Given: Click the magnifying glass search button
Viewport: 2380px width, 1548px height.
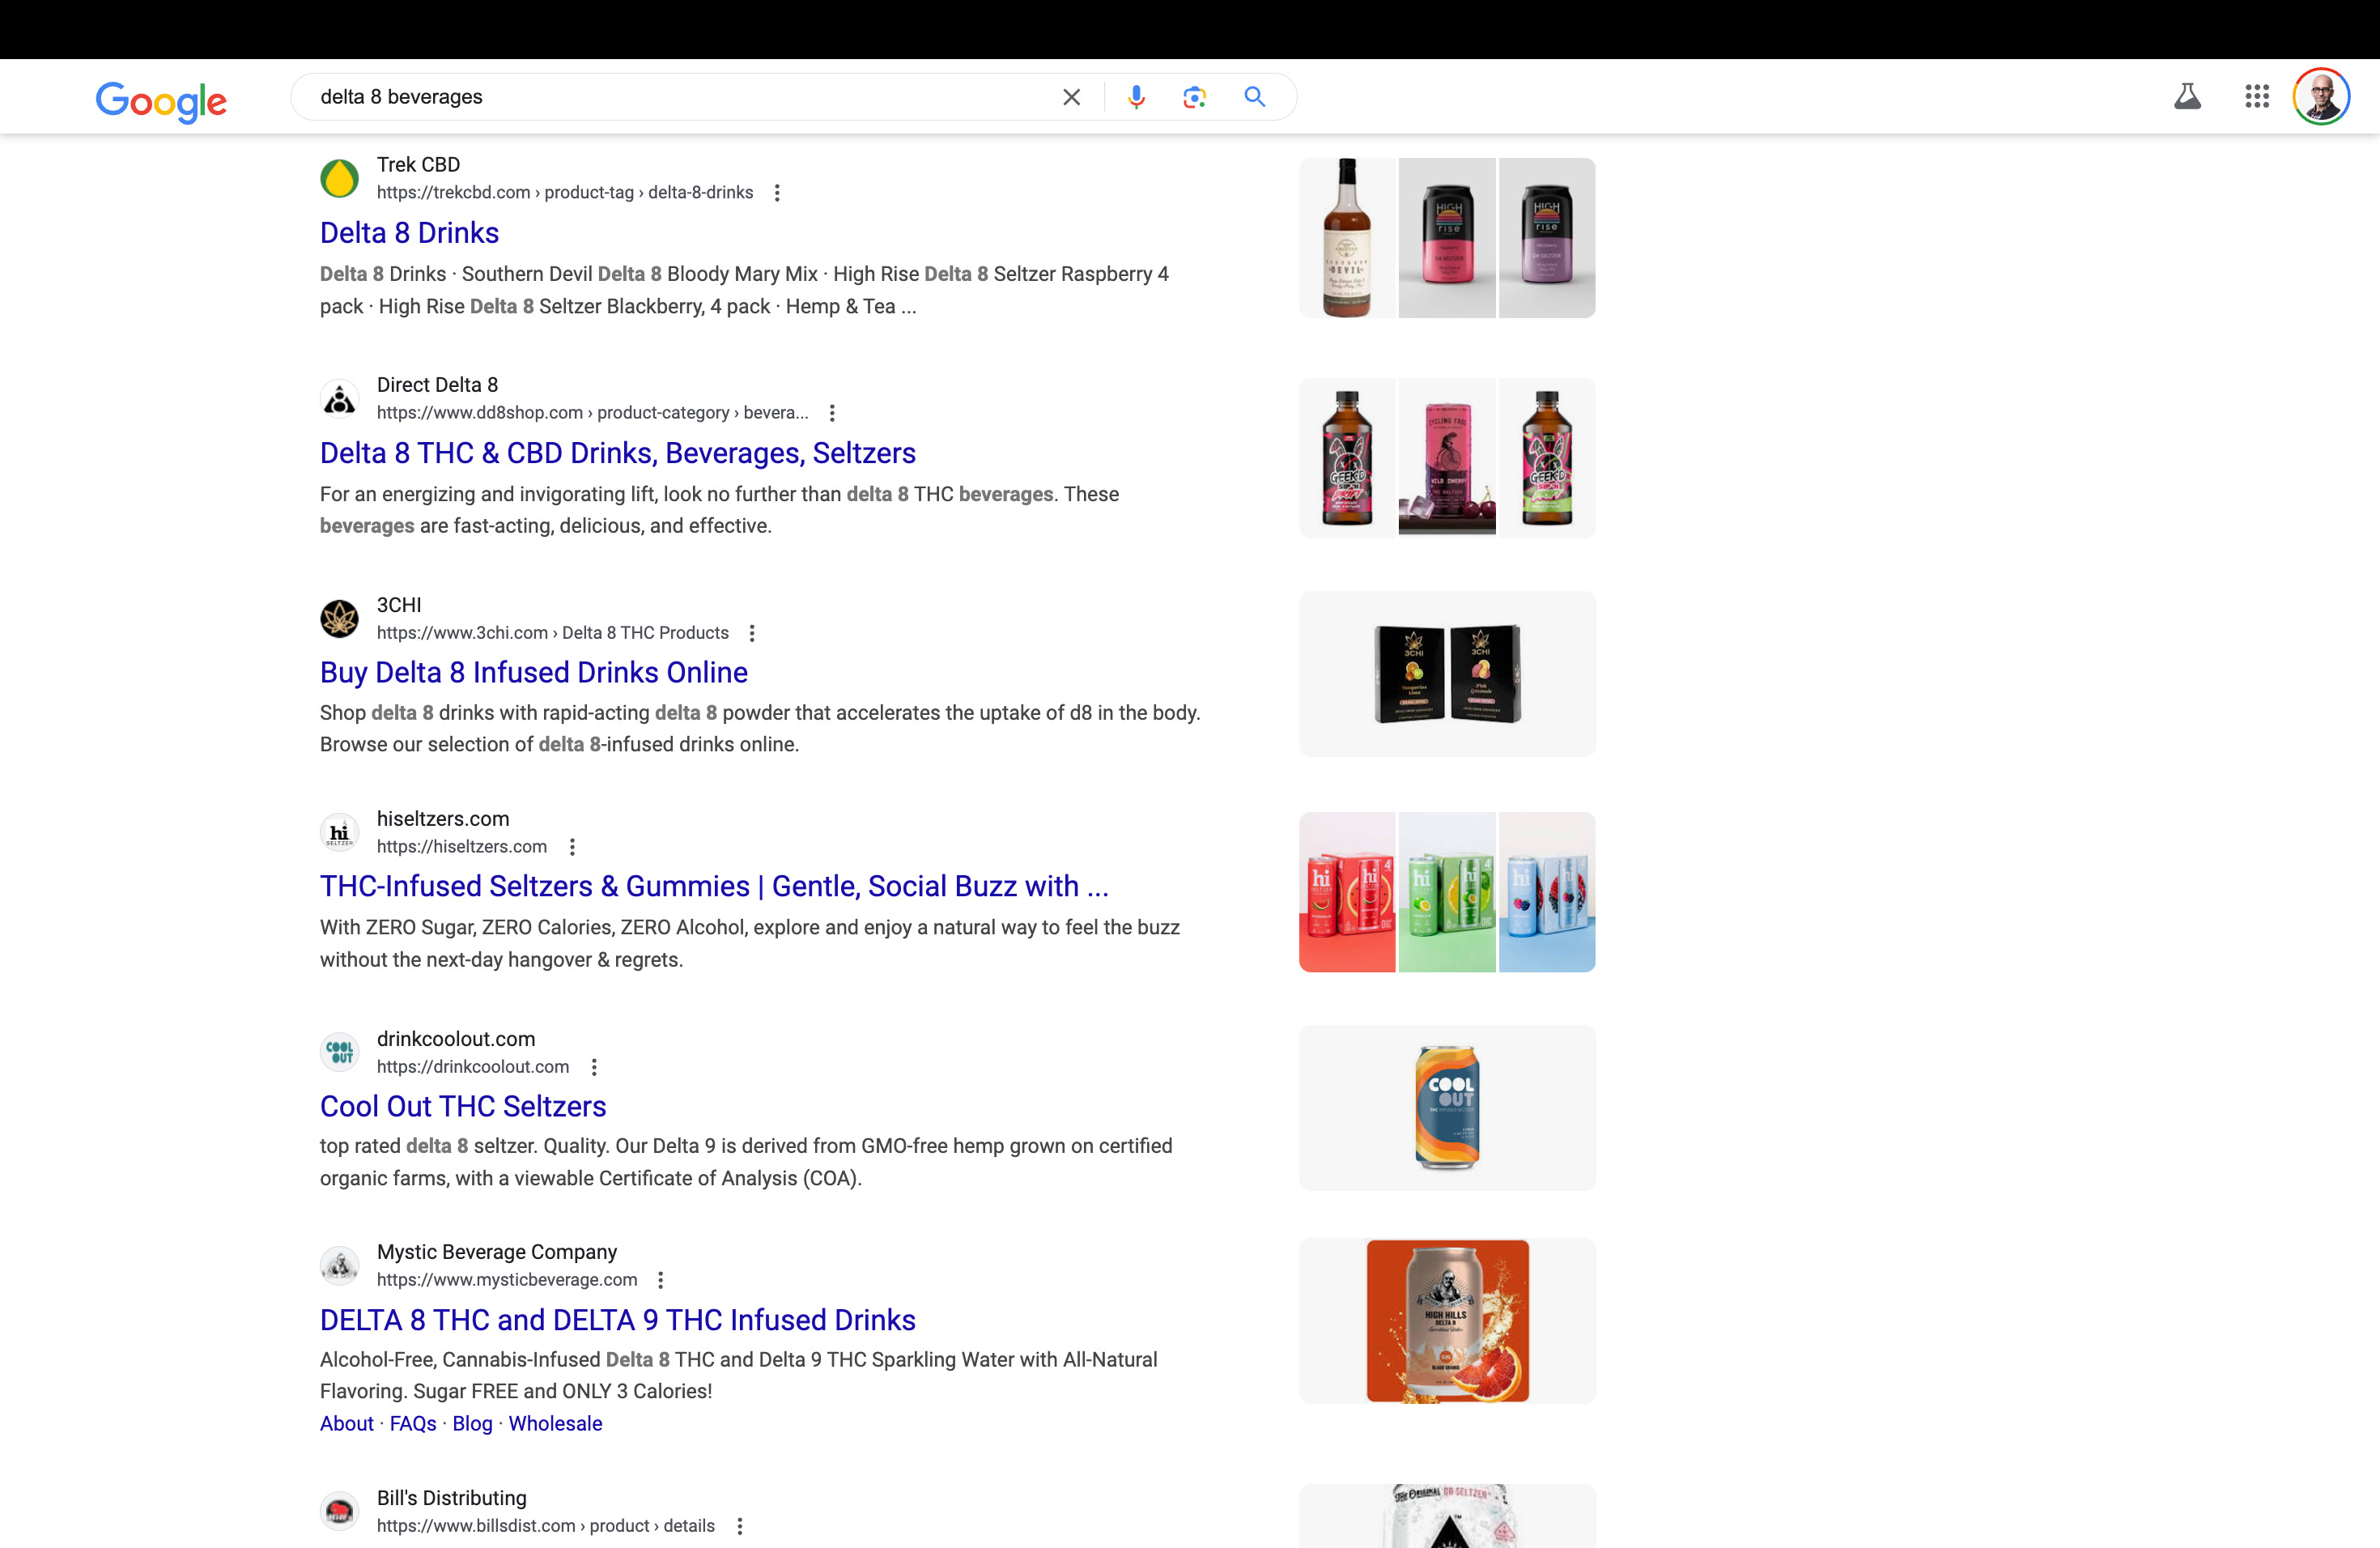Looking at the screenshot, I should (x=1254, y=97).
